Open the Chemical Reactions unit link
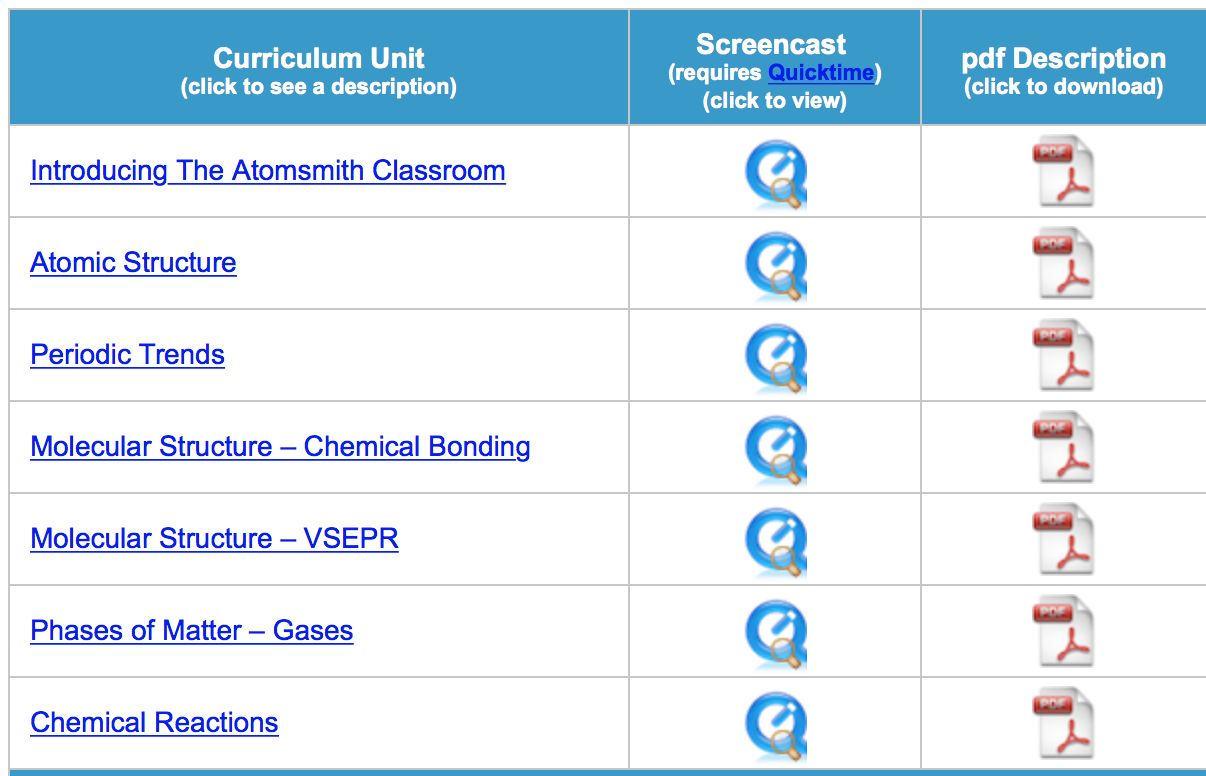1206x776 pixels. point(154,723)
